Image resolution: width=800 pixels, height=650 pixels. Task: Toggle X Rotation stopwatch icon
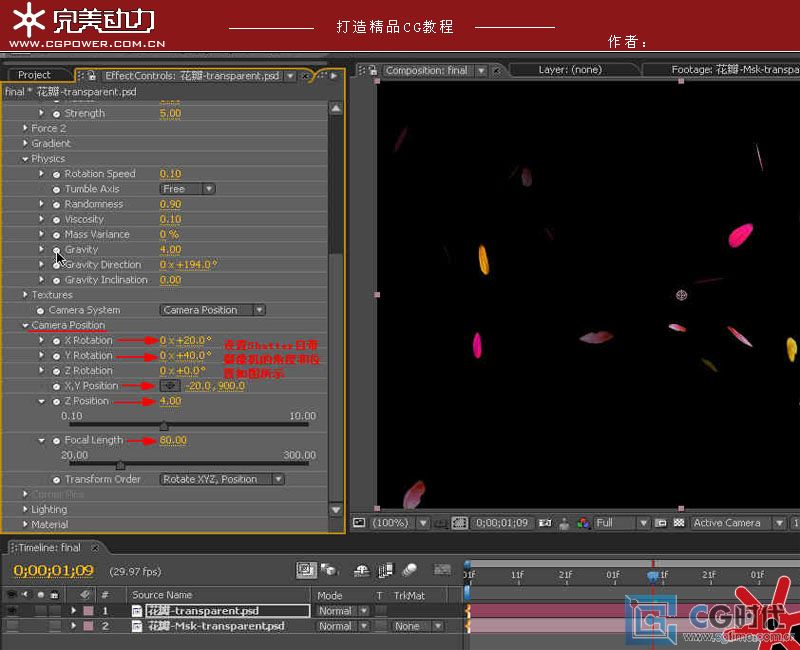57,341
